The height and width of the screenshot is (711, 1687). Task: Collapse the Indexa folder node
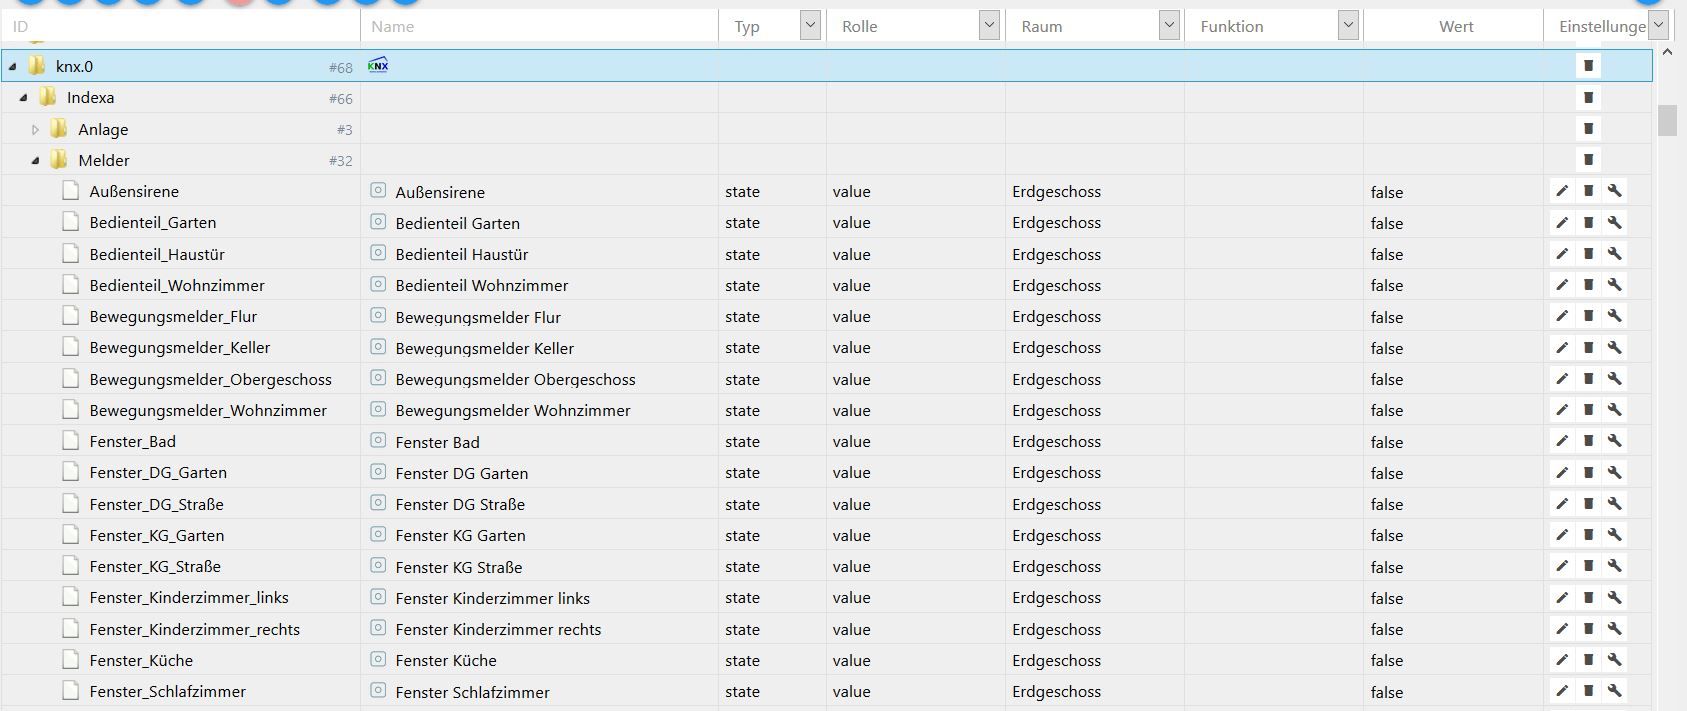click(23, 98)
